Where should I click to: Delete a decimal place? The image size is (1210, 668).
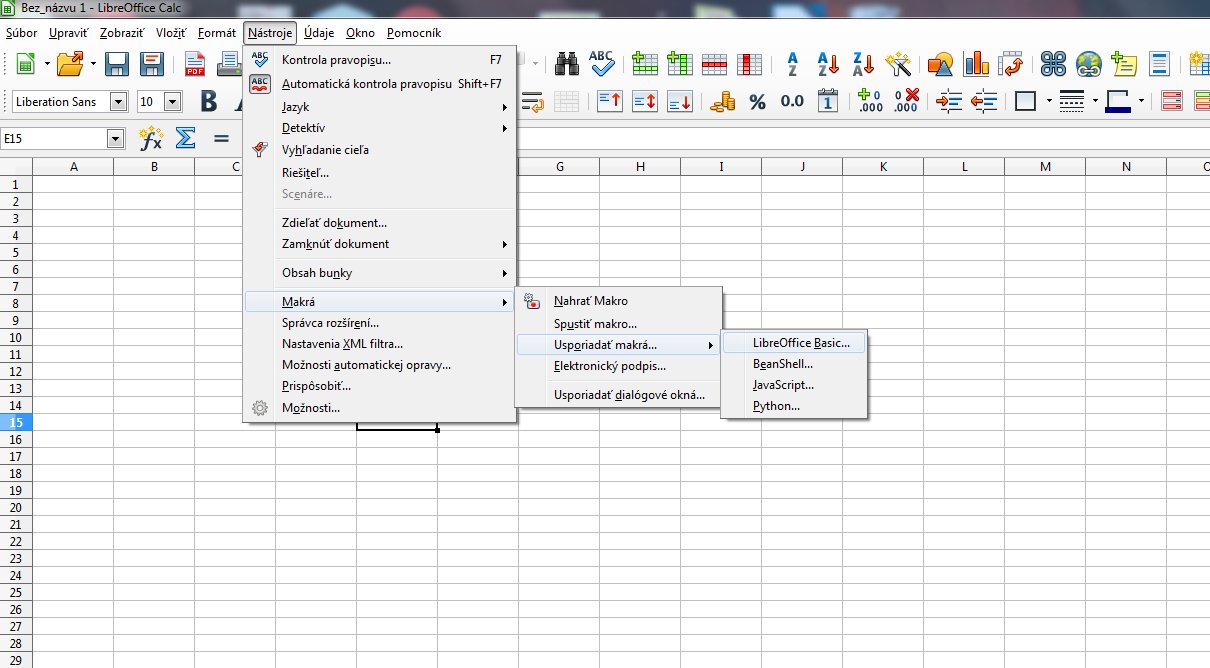click(x=906, y=101)
